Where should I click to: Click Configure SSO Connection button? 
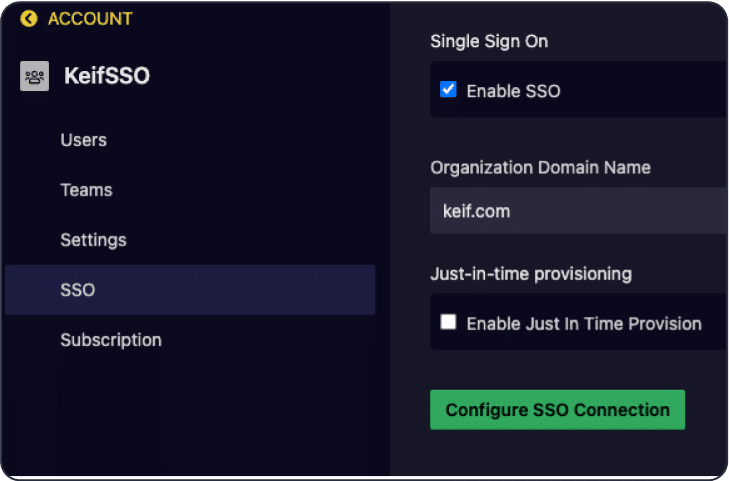(557, 410)
